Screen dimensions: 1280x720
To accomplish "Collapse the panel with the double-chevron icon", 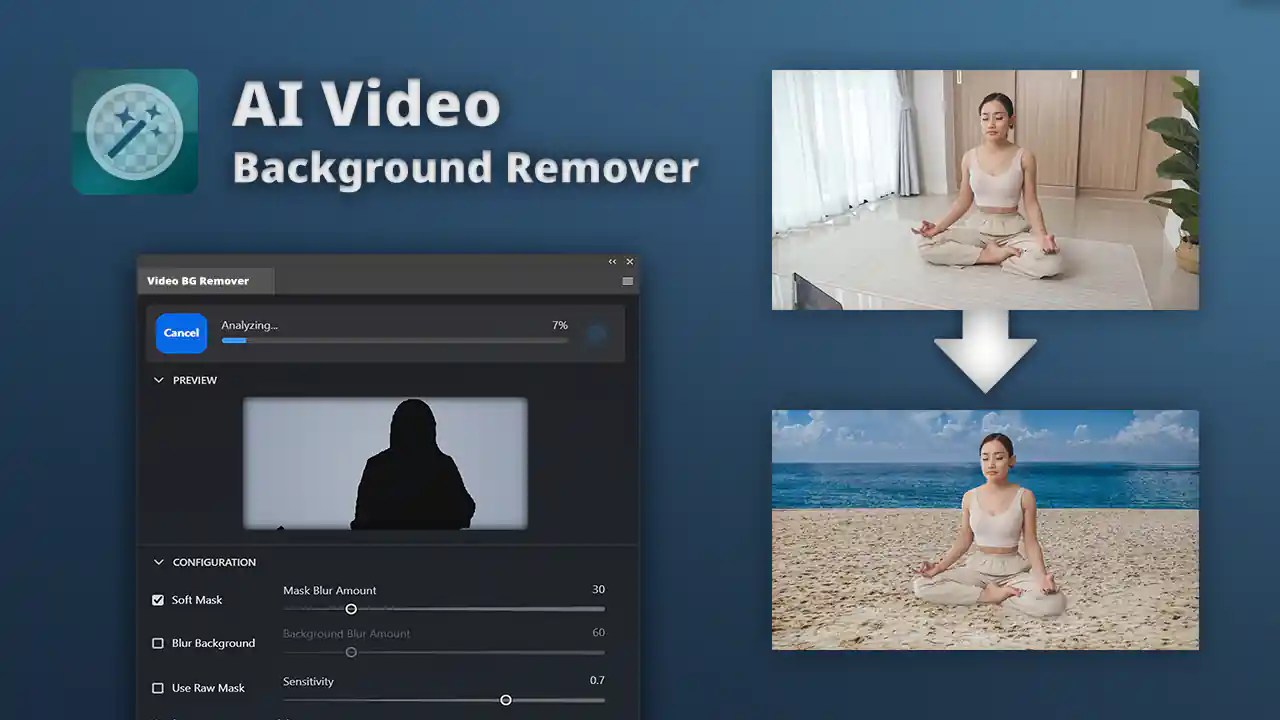I will 612,261.
